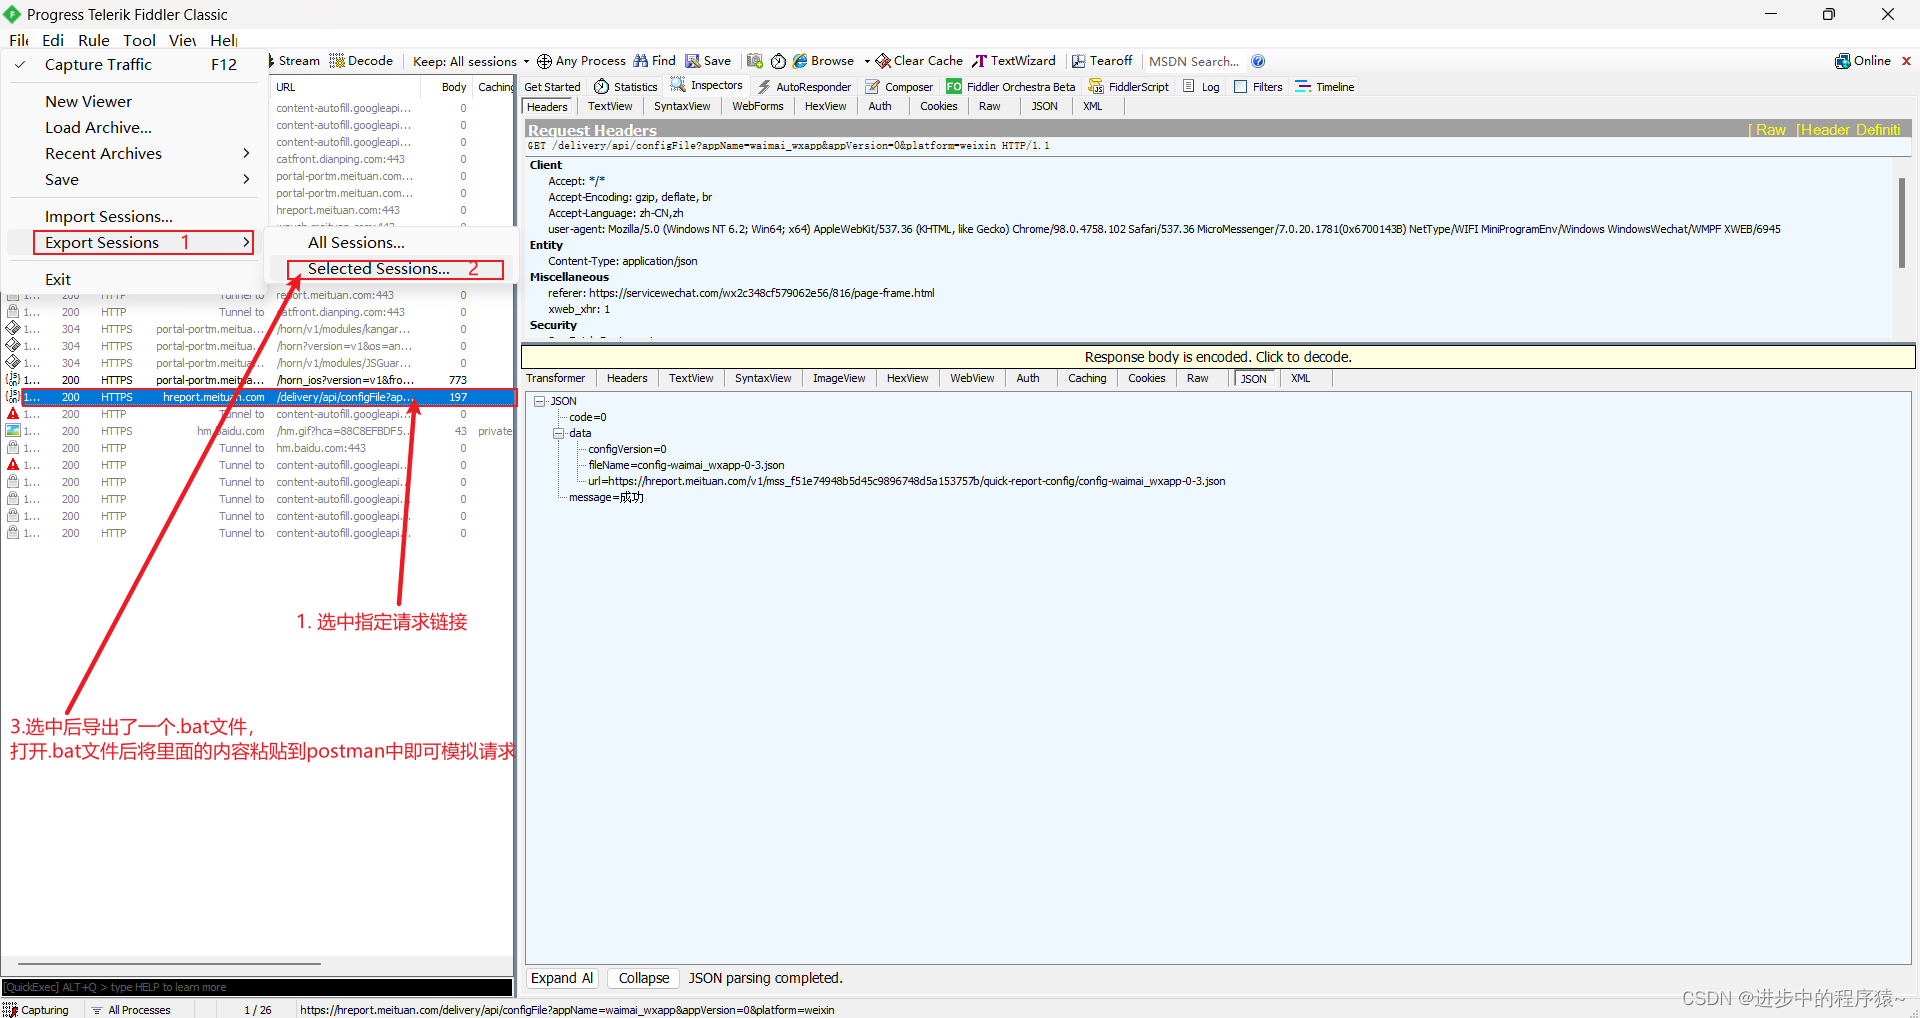The image size is (1920, 1018).
Task: Click the blue help icon
Action: coord(1258,61)
